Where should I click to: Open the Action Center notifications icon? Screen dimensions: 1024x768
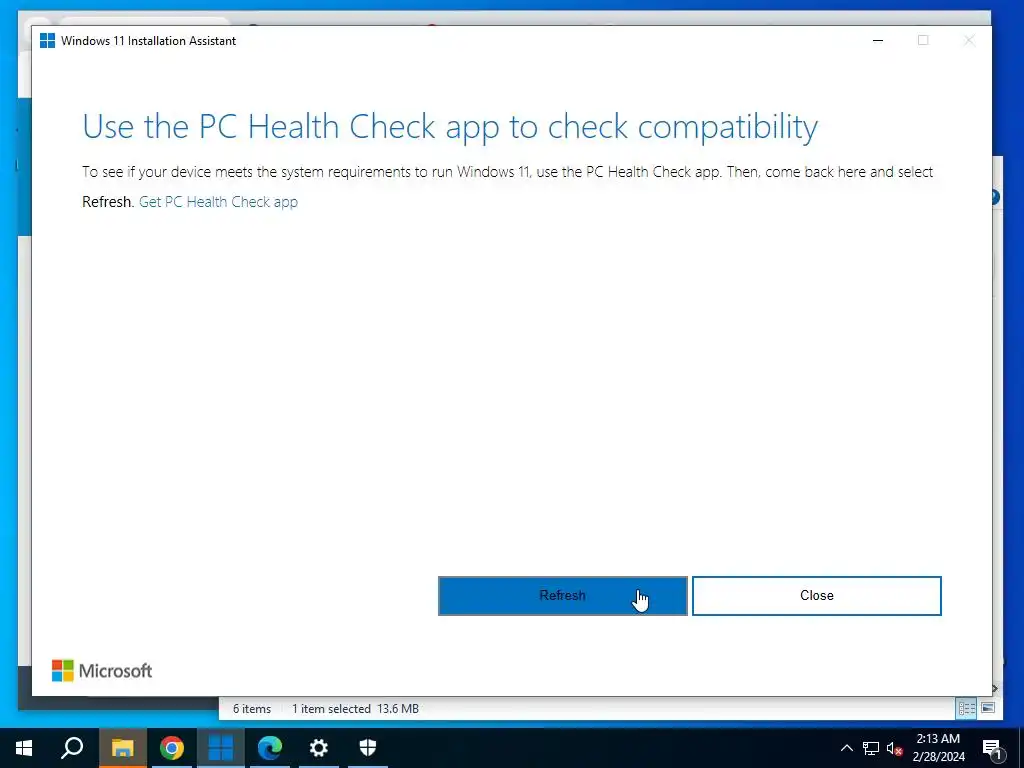992,748
